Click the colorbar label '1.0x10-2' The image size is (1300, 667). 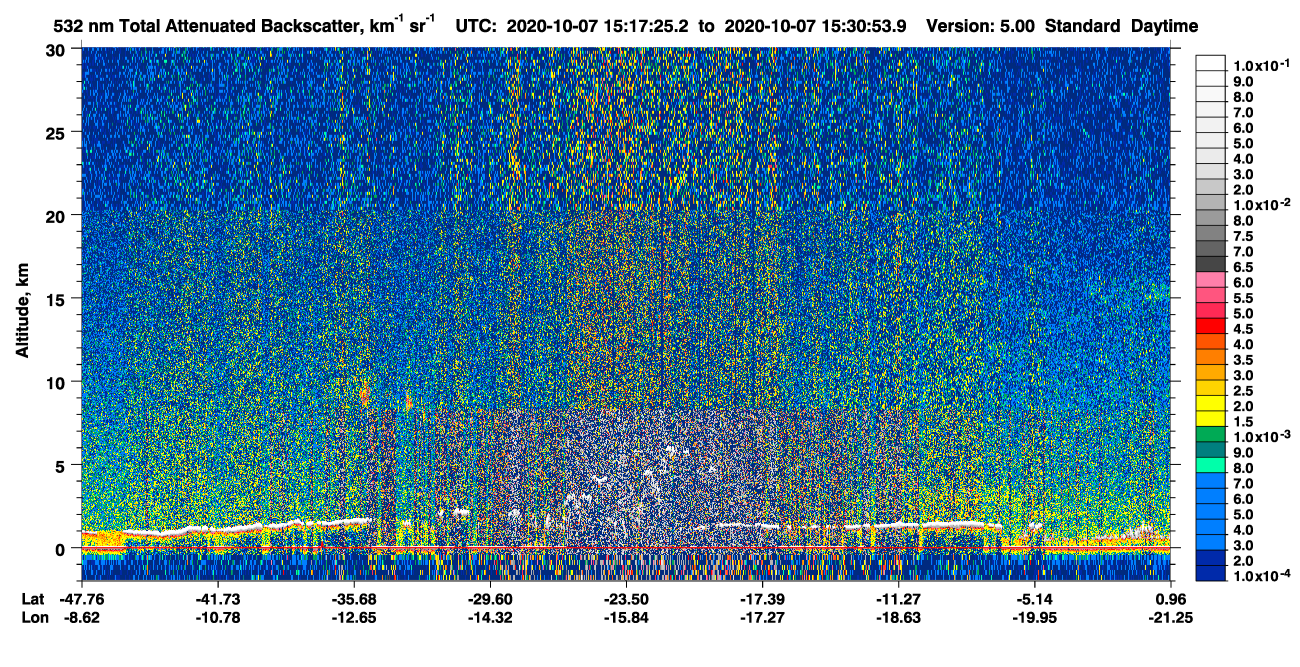coord(1261,204)
